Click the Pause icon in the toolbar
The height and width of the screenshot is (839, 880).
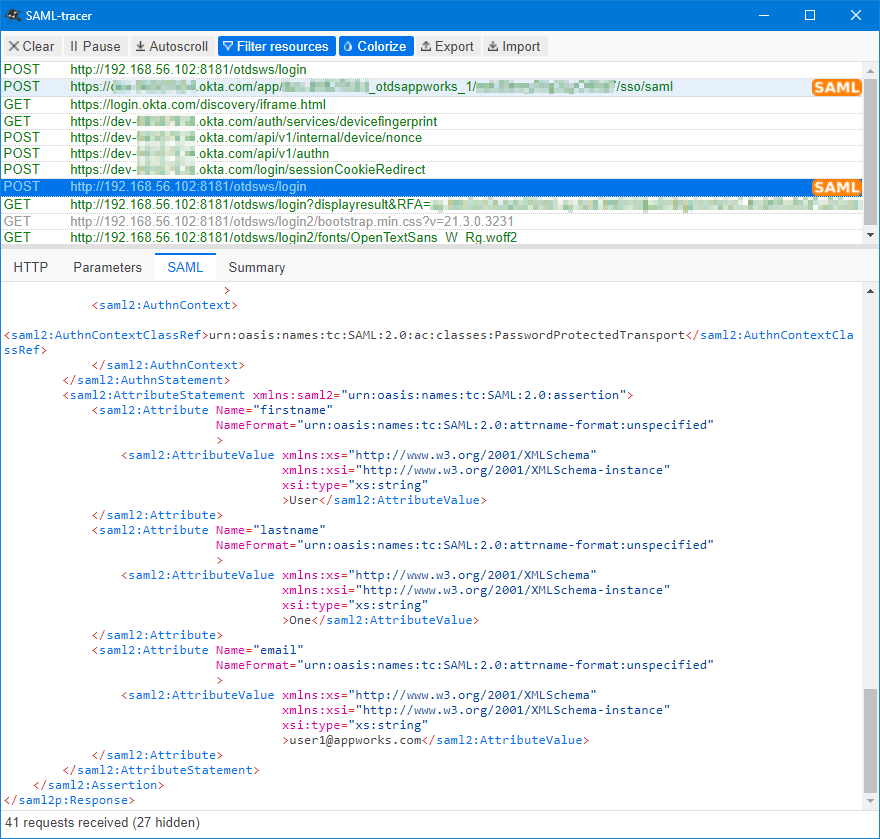pos(75,46)
